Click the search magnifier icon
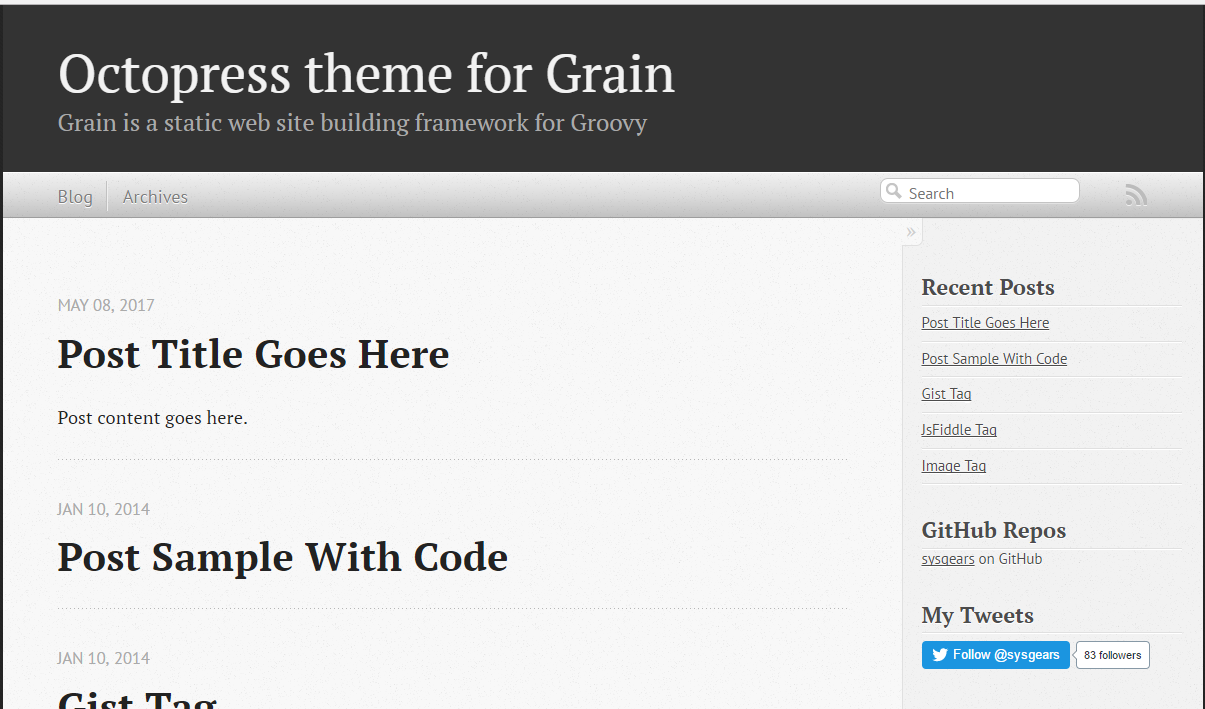The height and width of the screenshot is (709, 1205). coord(894,191)
